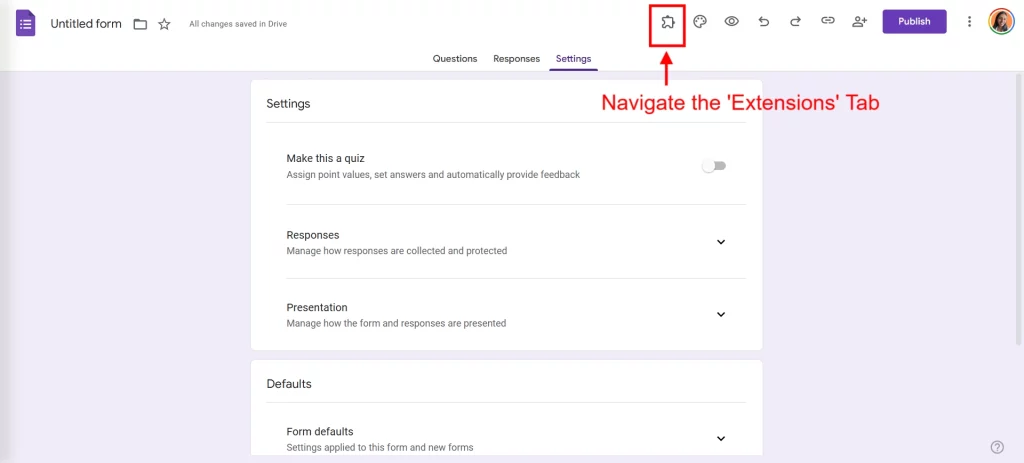
Task: Click the Redo arrow
Action: 796,22
